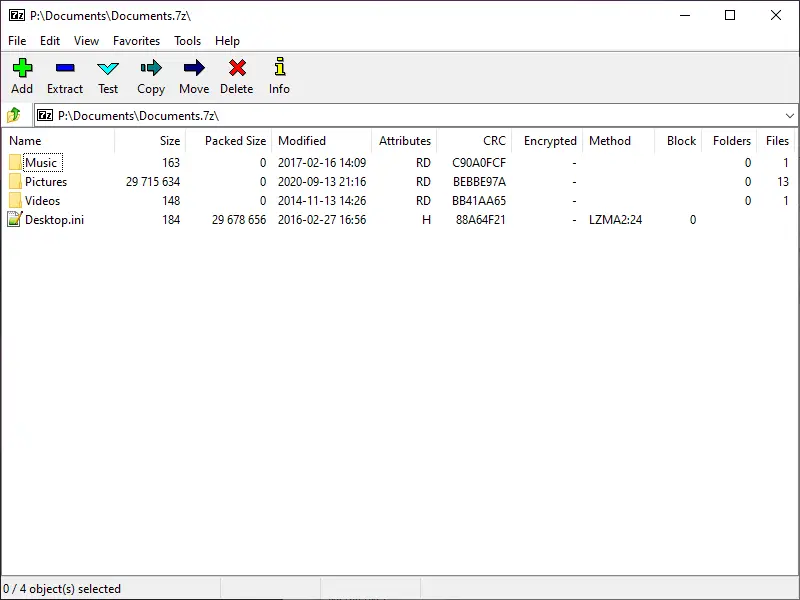Click the Move toolbar icon
The width and height of the screenshot is (800, 600).
[193, 70]
